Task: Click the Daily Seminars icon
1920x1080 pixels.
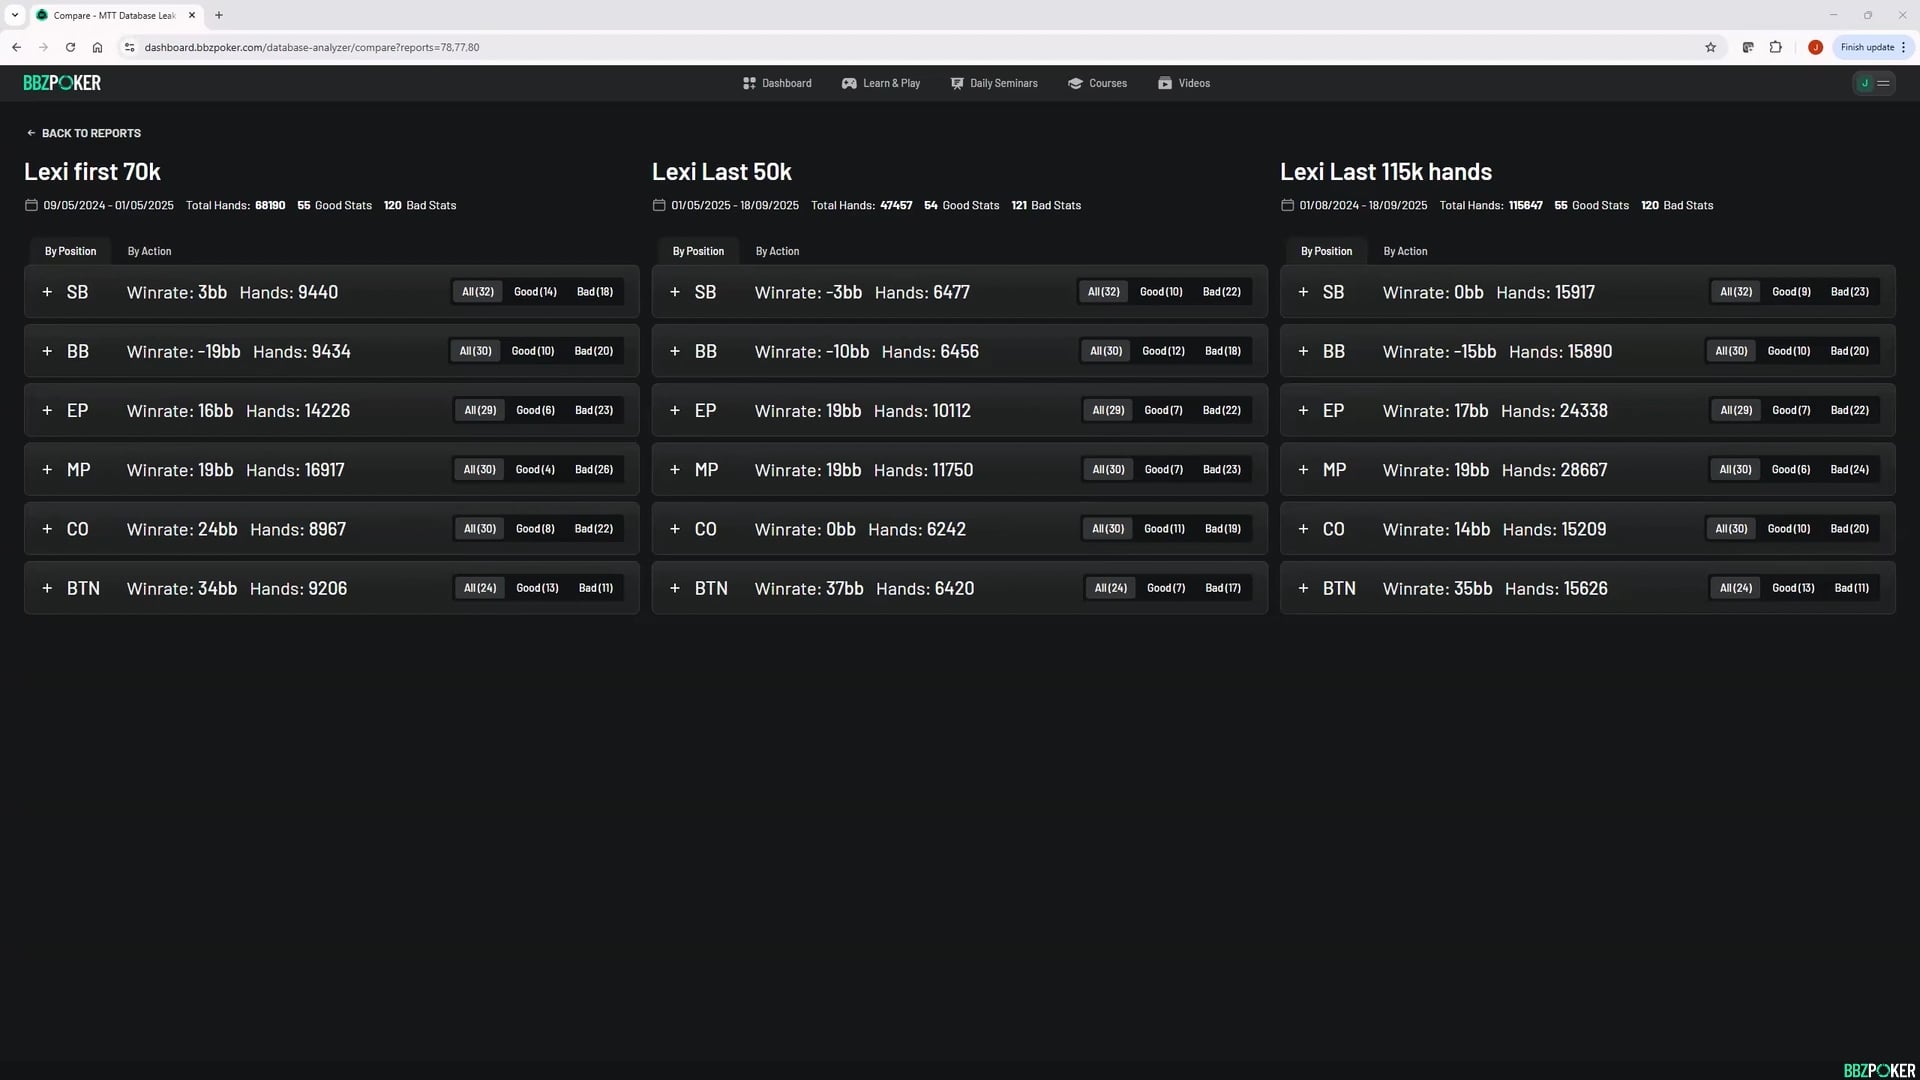Action: pos(957,83)
